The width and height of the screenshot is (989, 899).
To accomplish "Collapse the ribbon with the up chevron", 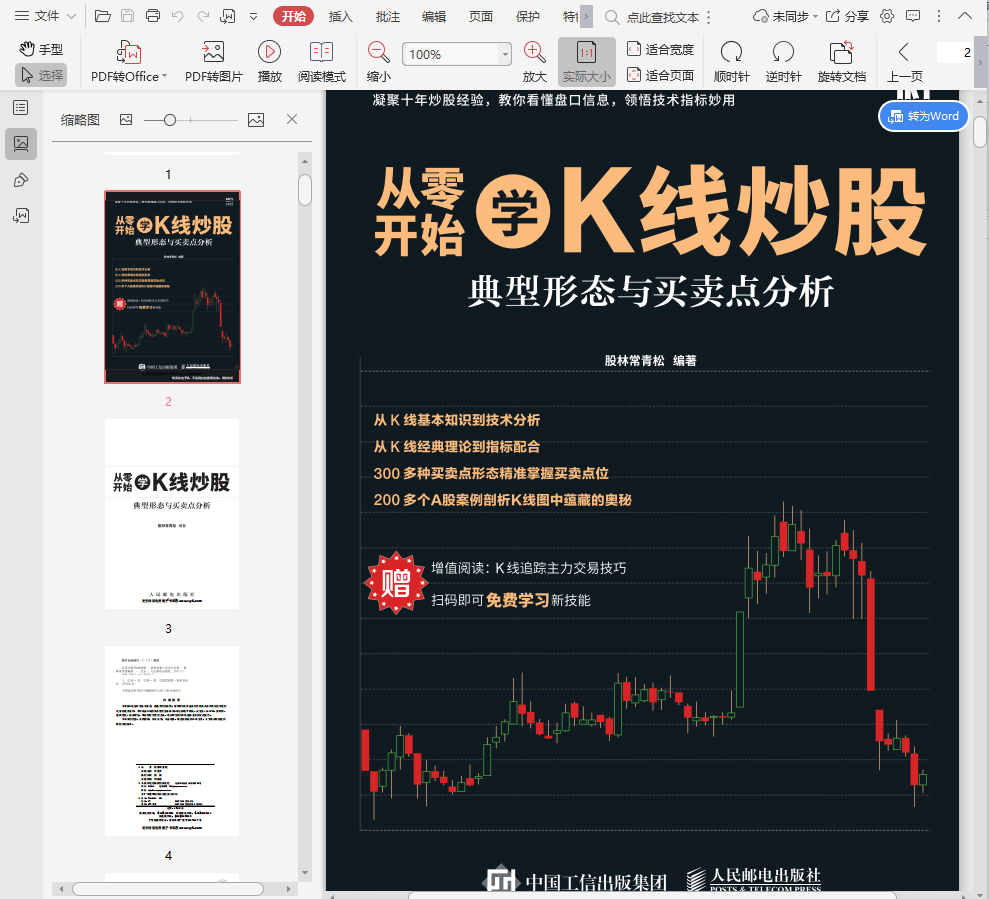I will click(964, 16).
